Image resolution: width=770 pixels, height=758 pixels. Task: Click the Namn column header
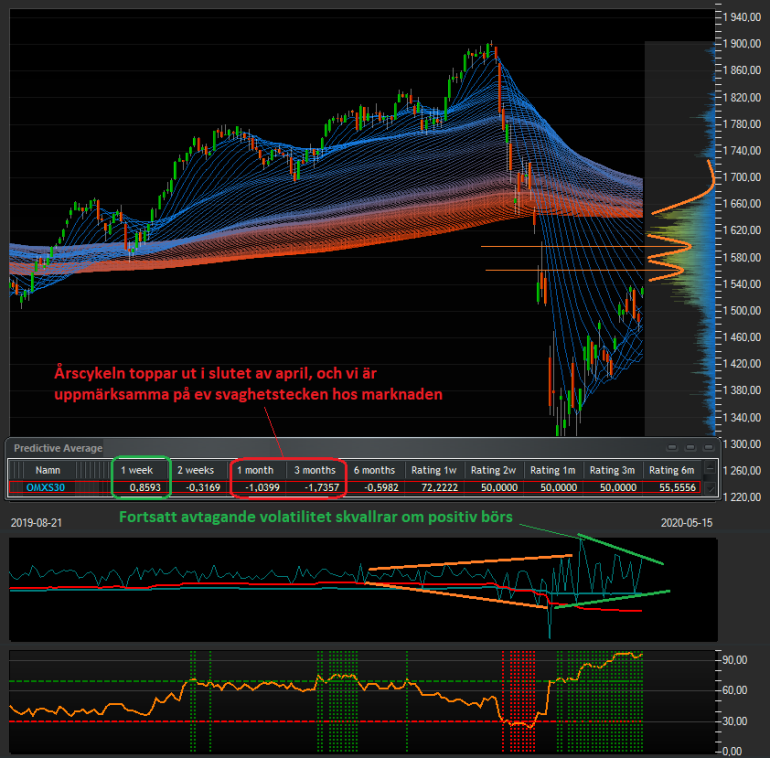coord(48,470)
